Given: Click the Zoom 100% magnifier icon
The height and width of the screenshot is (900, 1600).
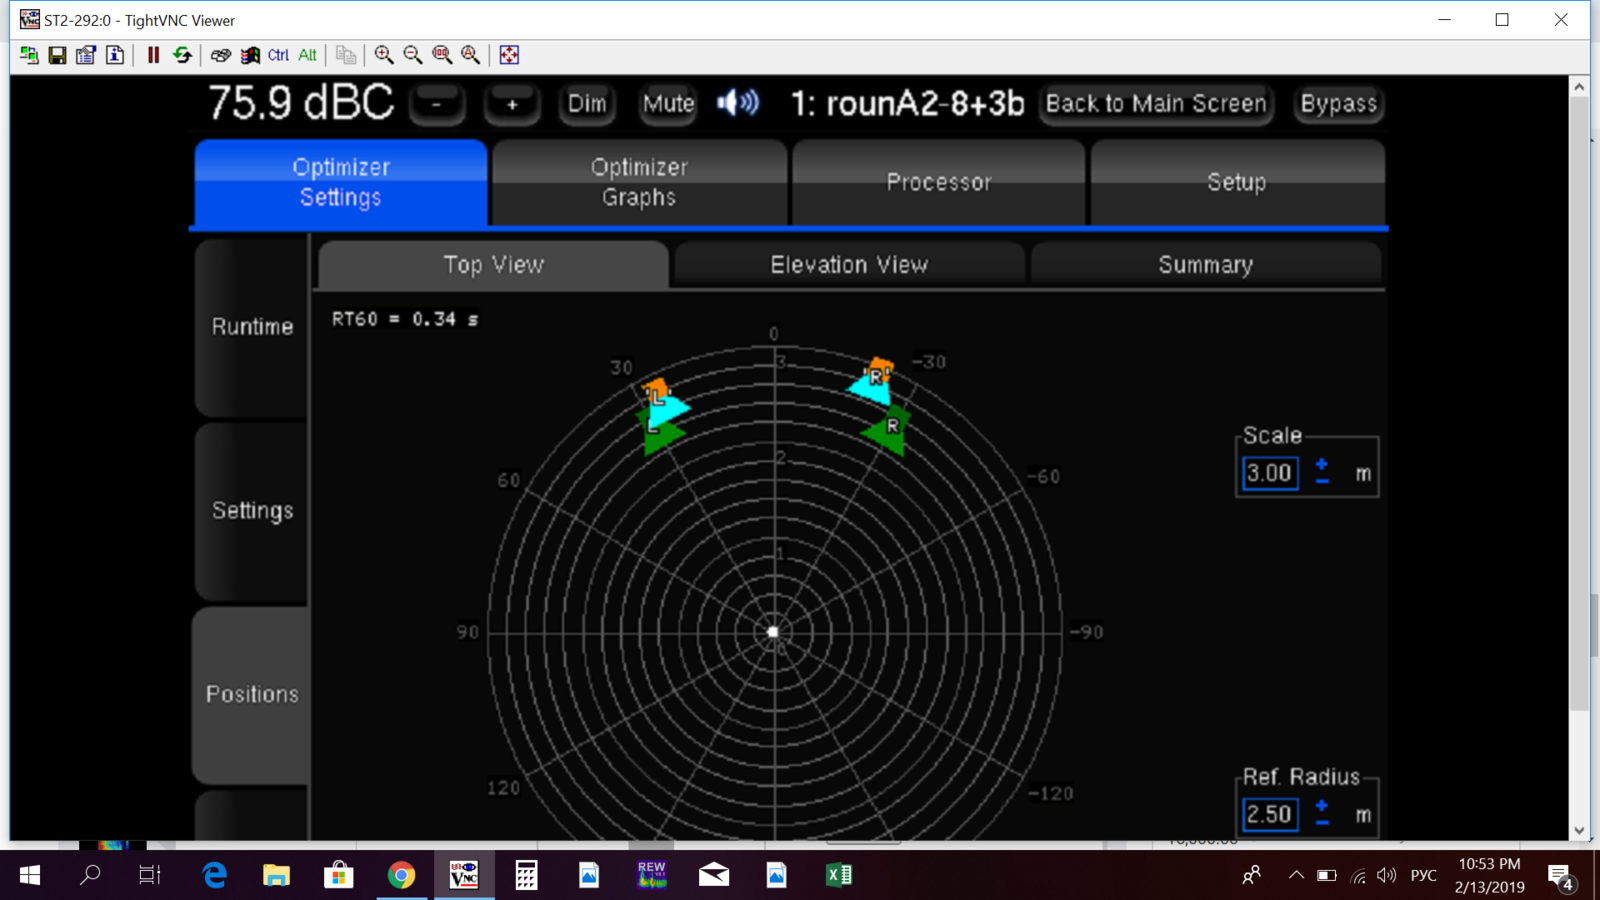Looking at the screenshot, I should coord(442,55).
